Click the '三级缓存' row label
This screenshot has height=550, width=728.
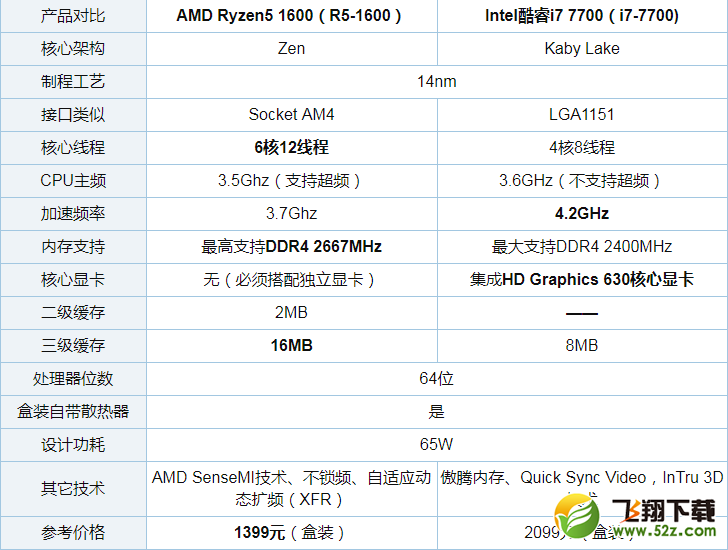pos(73,346)
